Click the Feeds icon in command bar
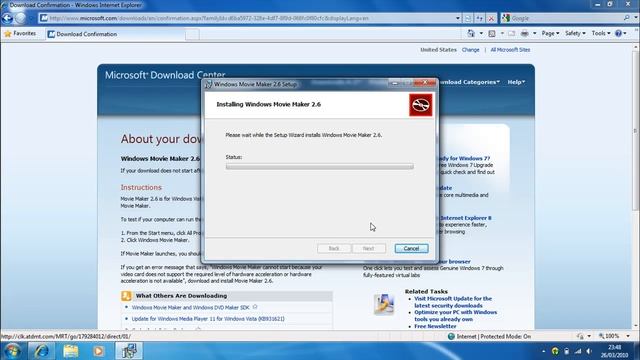Image resolution: width=640 pixels, height=360 pixels. coord(492,33)
